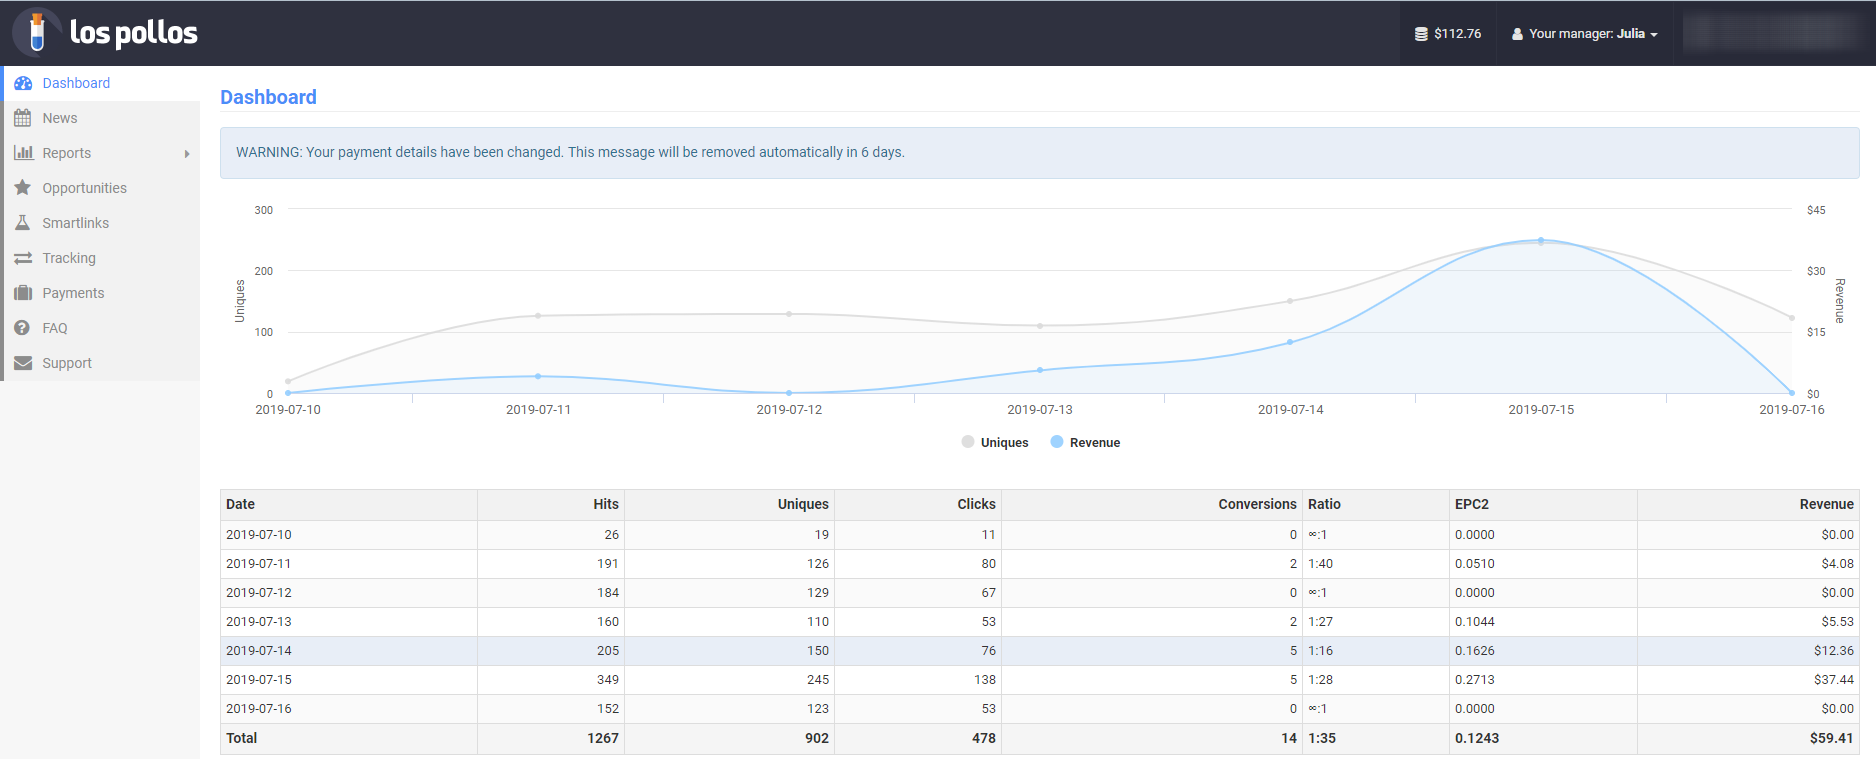Open the Smartlinks menu item
Screen dimensions: 1876x759
76,223
